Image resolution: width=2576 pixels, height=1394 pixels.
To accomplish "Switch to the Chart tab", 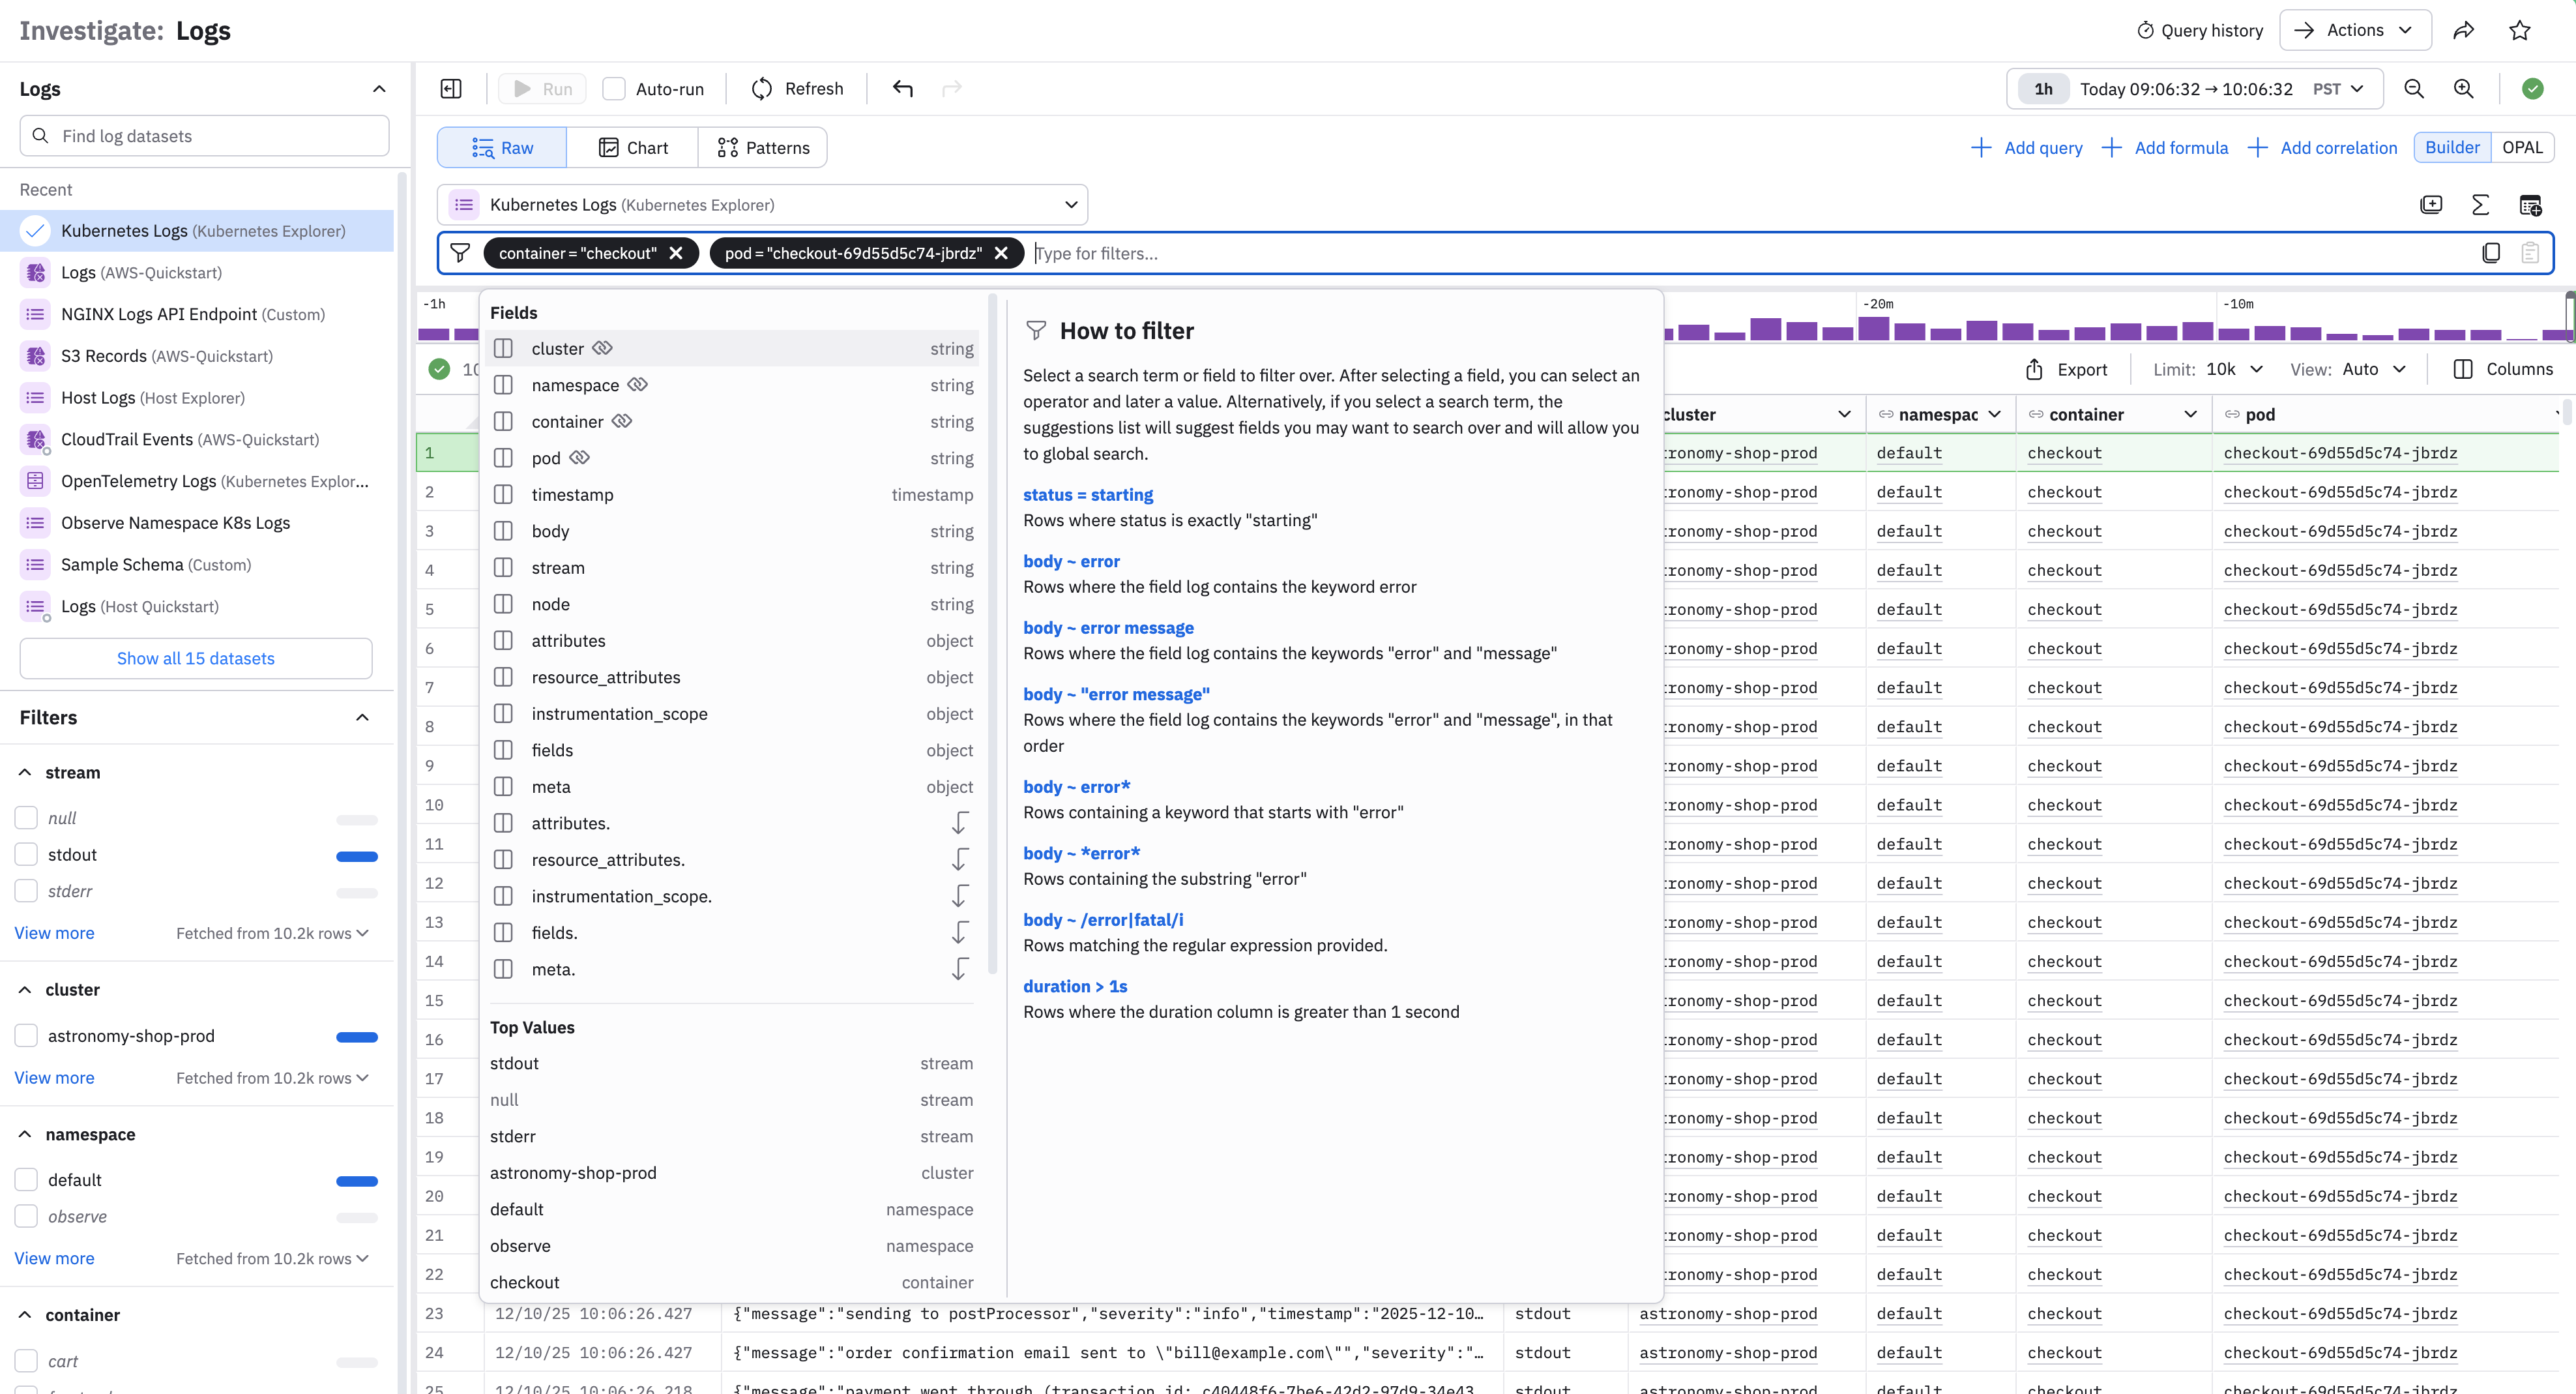I will pos(632,148).
